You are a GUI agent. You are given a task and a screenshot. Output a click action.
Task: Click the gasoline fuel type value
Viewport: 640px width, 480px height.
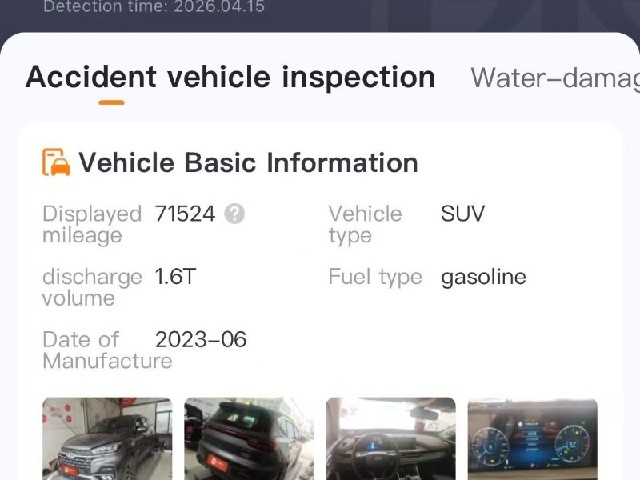coord(484,278)
